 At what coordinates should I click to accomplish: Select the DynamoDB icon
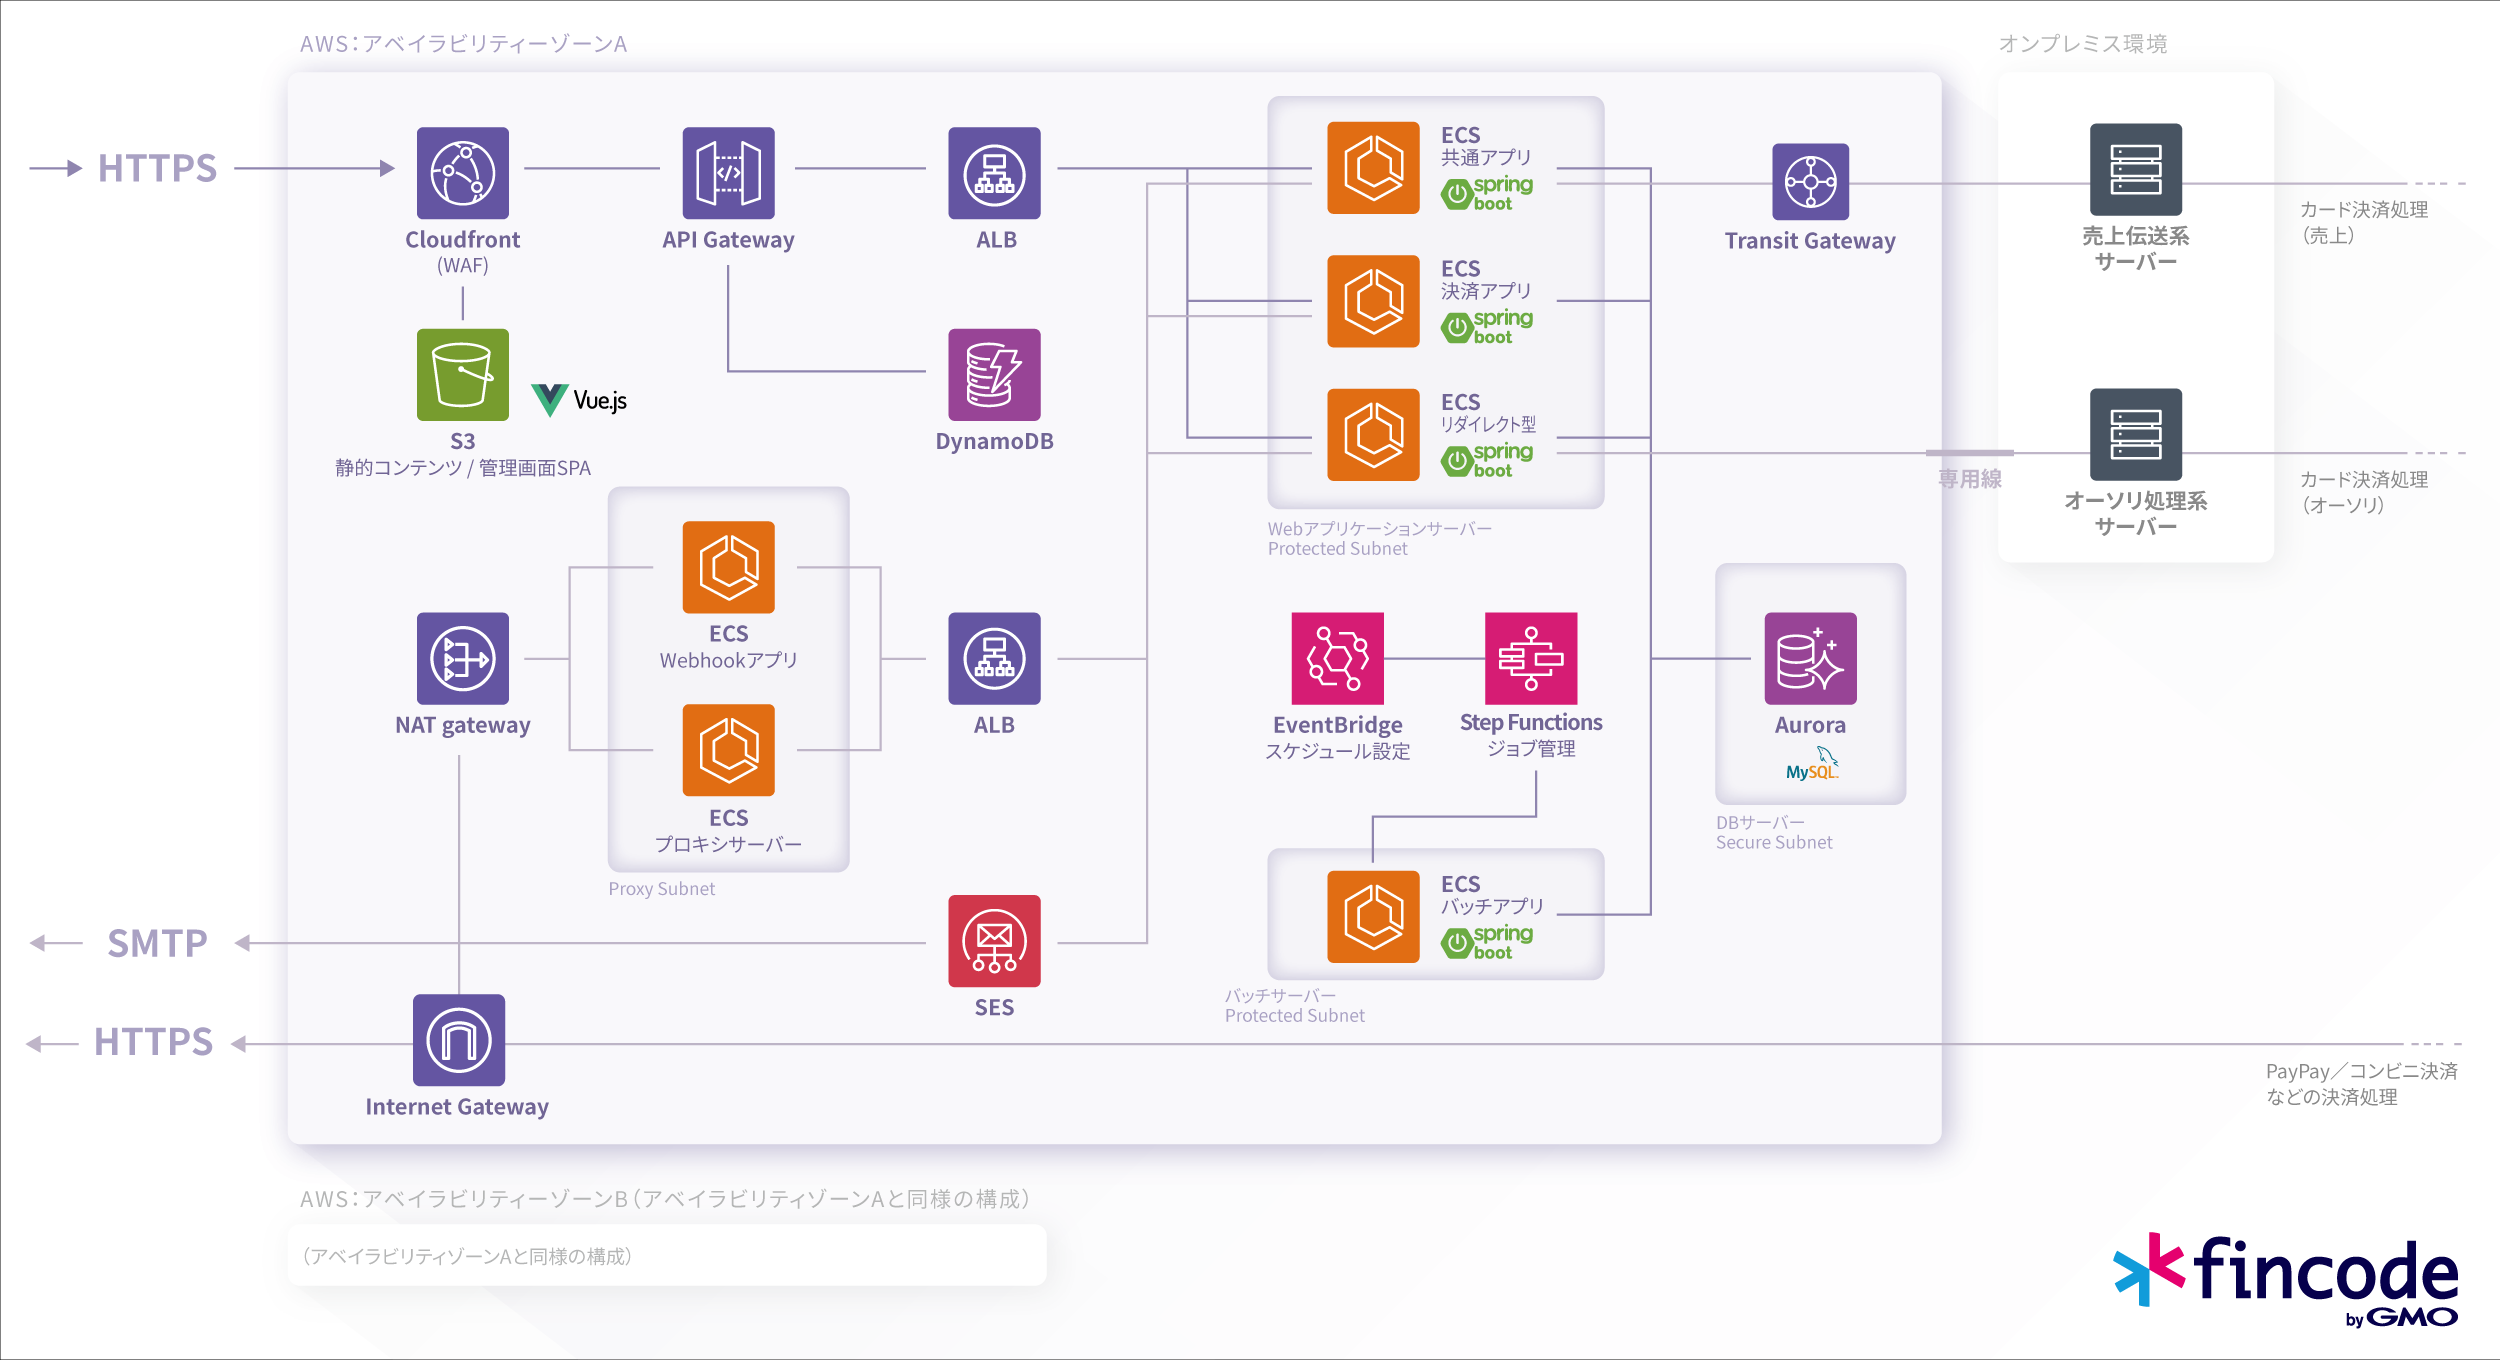994,375
